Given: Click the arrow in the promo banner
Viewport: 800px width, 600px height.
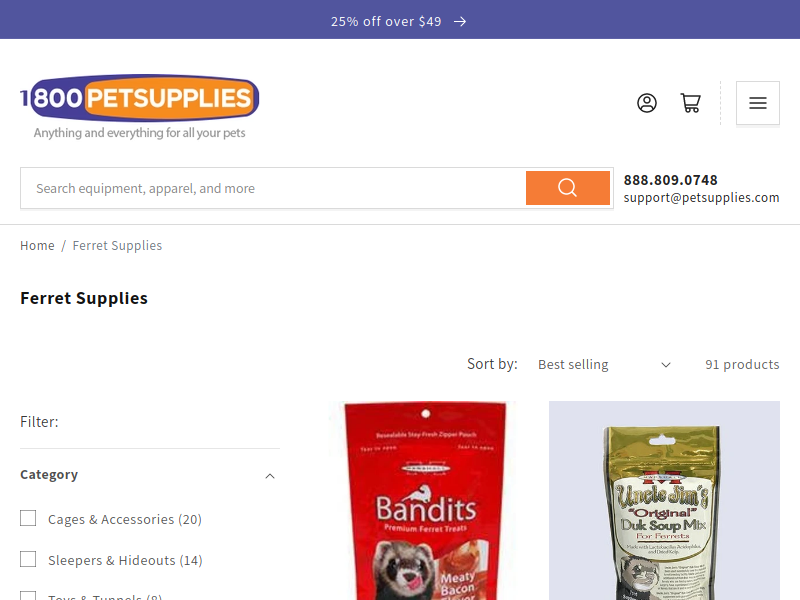Looking at the screenshot, I should [460, 21].
